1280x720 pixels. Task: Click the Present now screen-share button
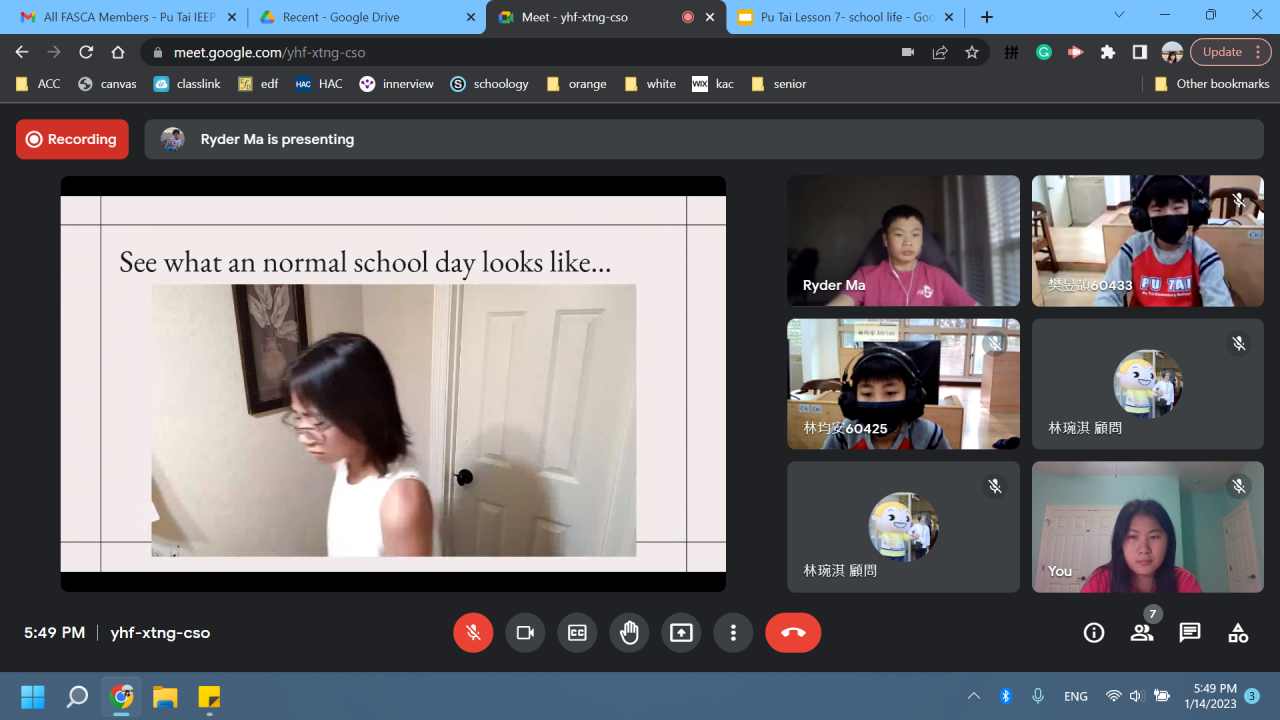pos(681,633)
